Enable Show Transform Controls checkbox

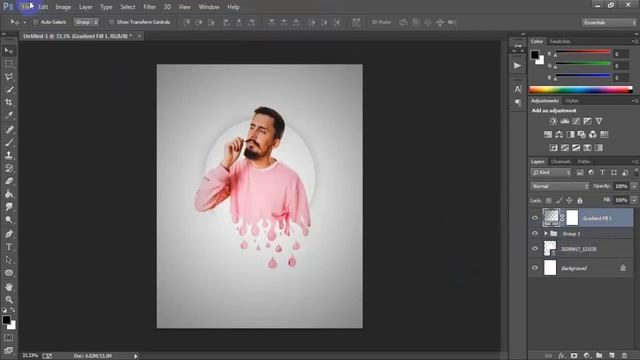pos(111,22)
